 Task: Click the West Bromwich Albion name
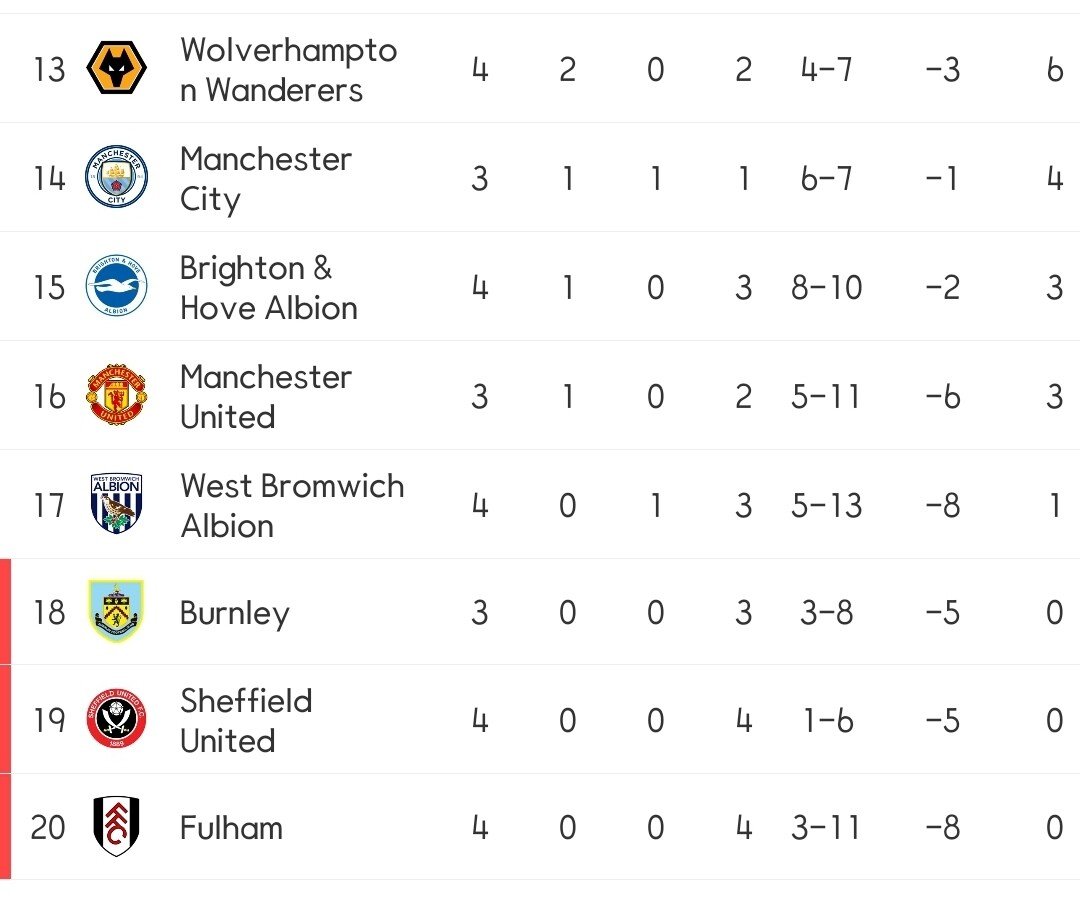pos(292,505)
